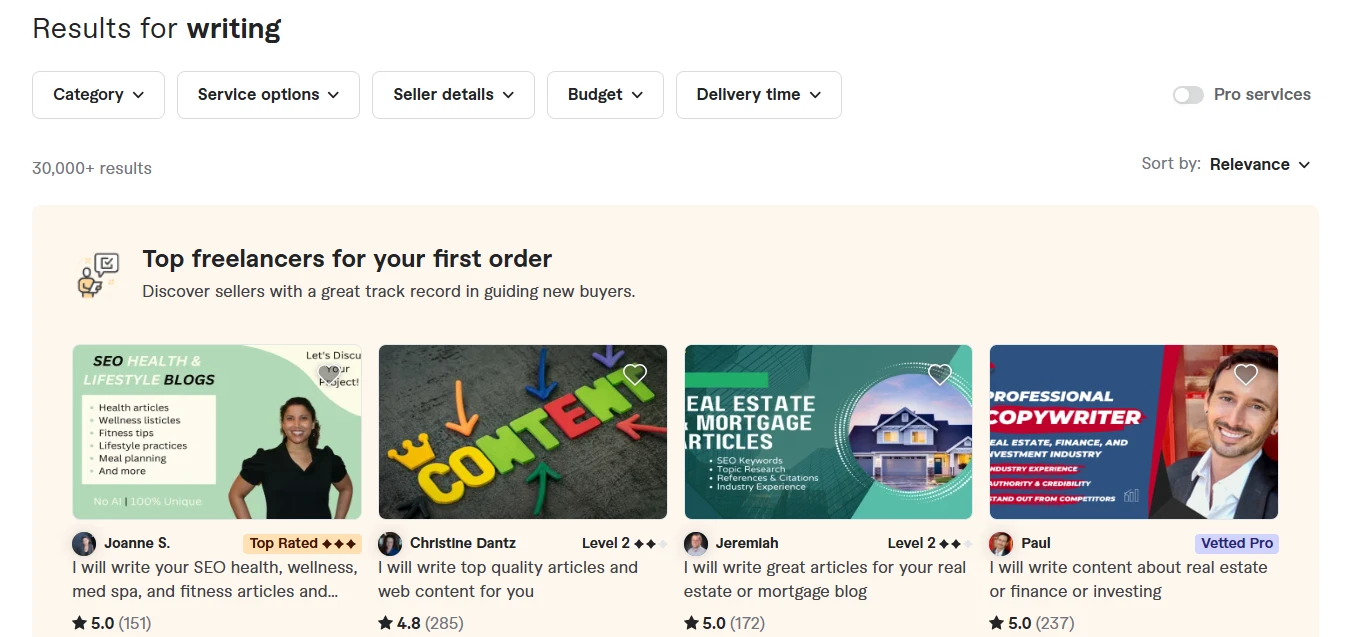Open the Service options dropdown
This screenshot has width=1350, height=637.
(x=268, y=95)
